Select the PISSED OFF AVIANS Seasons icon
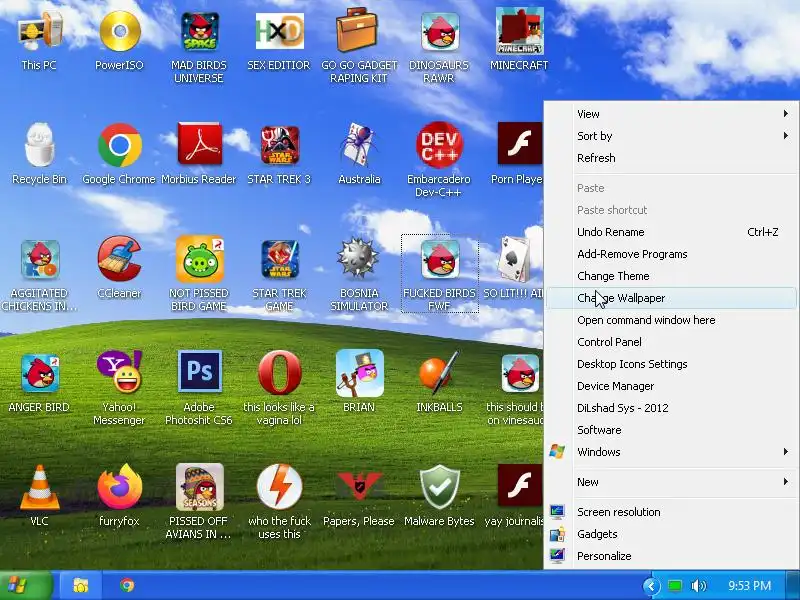The width and height of the screenshot is (800, 600). [x=199, y=487]
